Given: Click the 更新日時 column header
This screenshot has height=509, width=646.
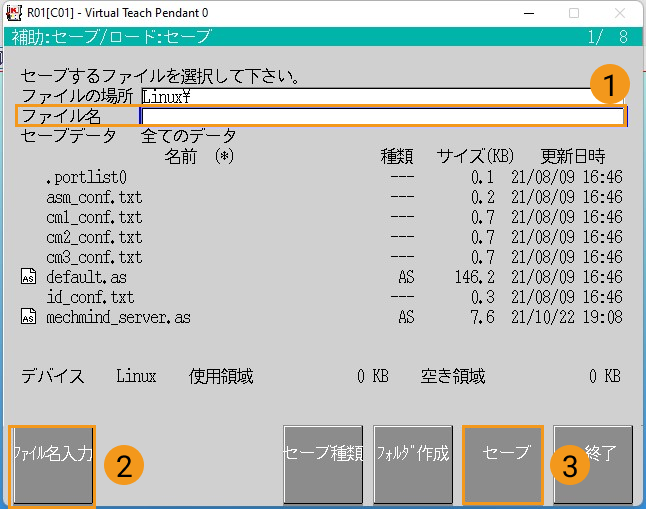Looking at the screenshot, I should 573,156.
